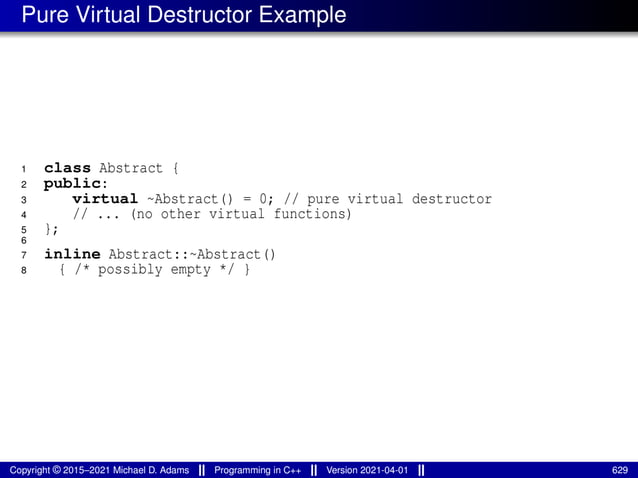The image size is (638, 478).
Task: Click the "virtual ~Abstract() = 0;" declaration
Action: (173, 199)
